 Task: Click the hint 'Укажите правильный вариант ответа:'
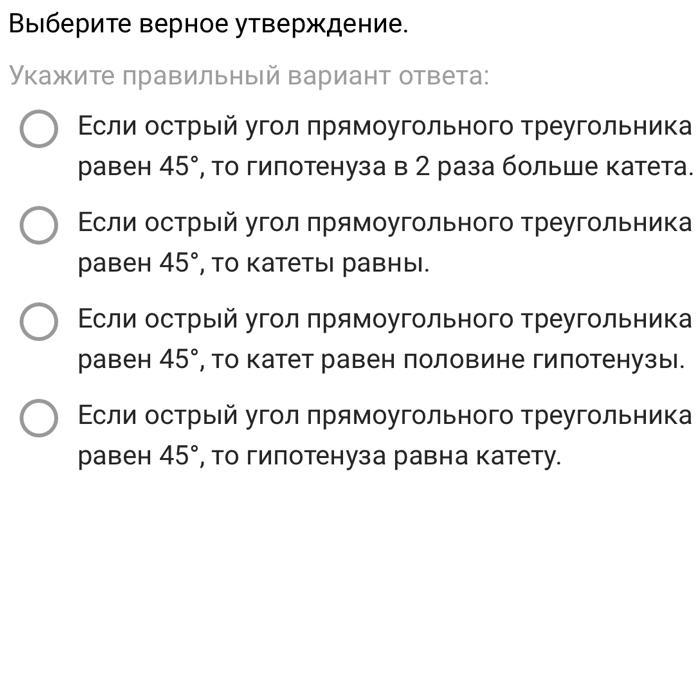[249, 76]
